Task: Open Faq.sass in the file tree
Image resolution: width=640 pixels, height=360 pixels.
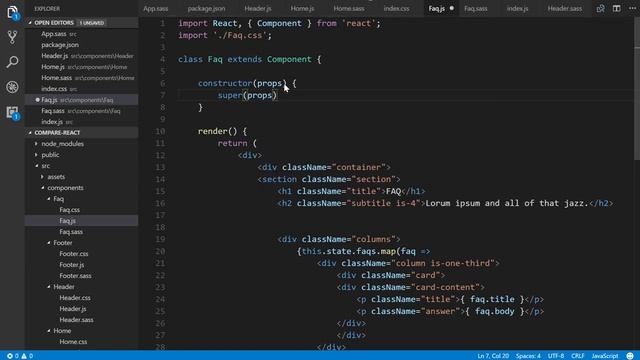Action: click(71, 232)
